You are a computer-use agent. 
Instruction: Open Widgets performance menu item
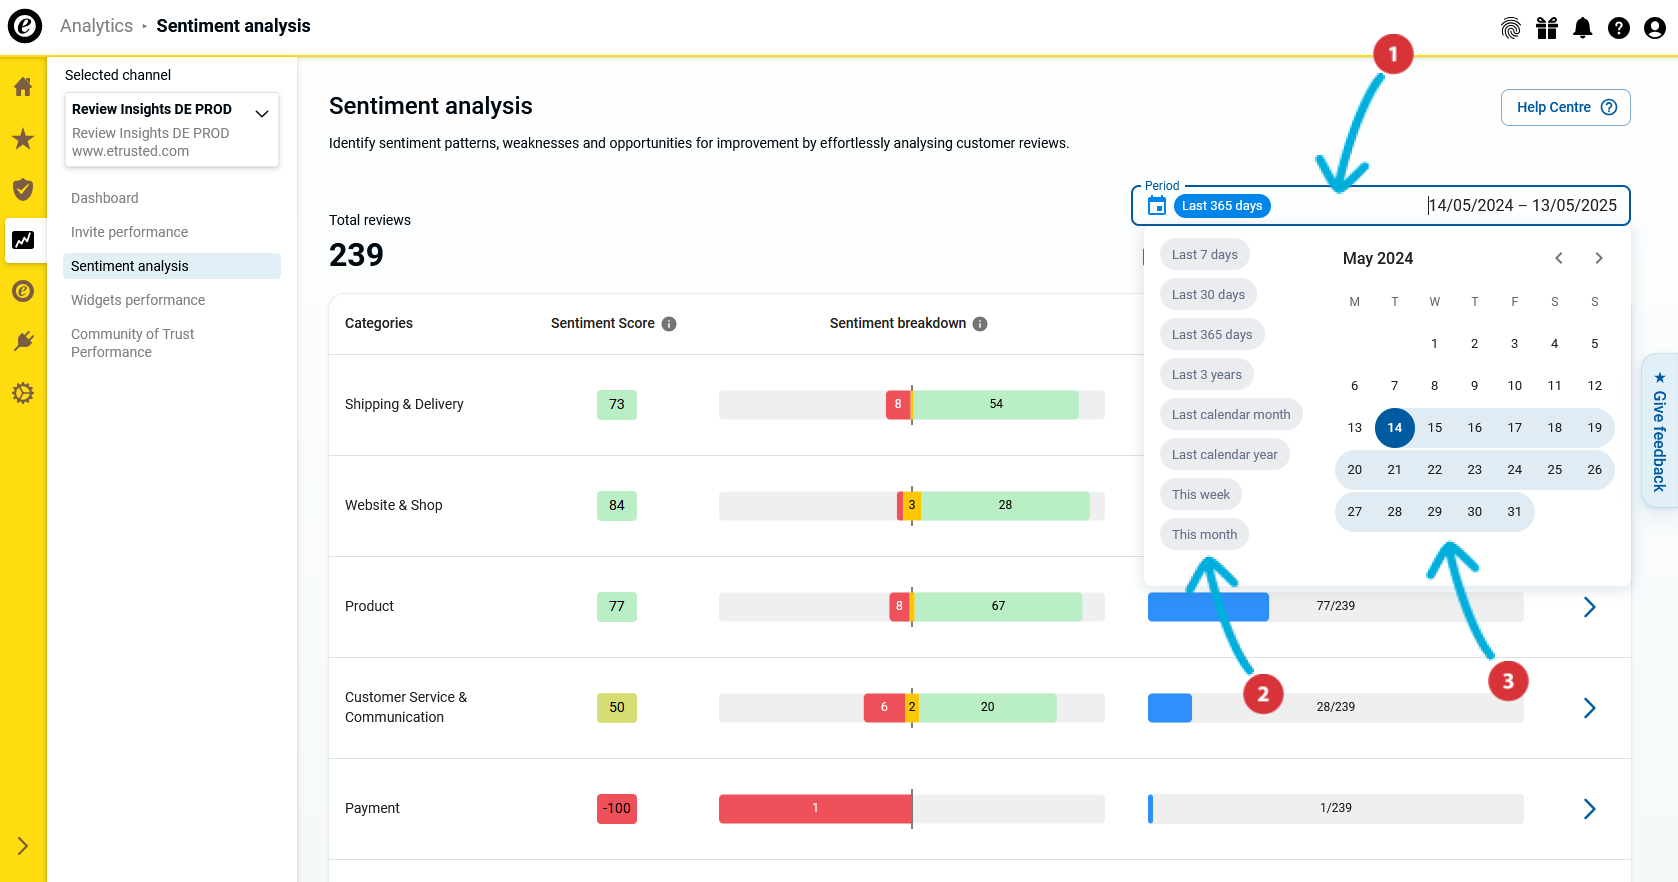[x=138, y=300]
